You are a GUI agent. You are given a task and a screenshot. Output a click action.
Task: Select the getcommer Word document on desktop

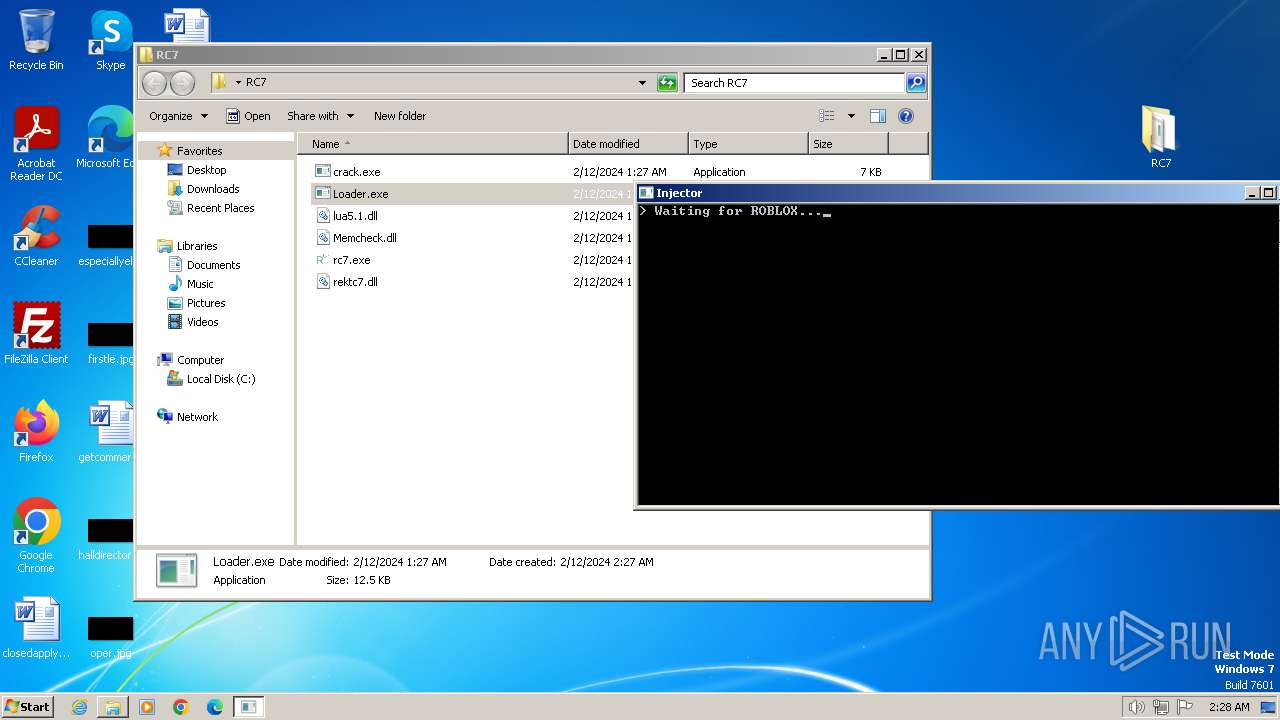pyautogui.click(x=108, y=432)
